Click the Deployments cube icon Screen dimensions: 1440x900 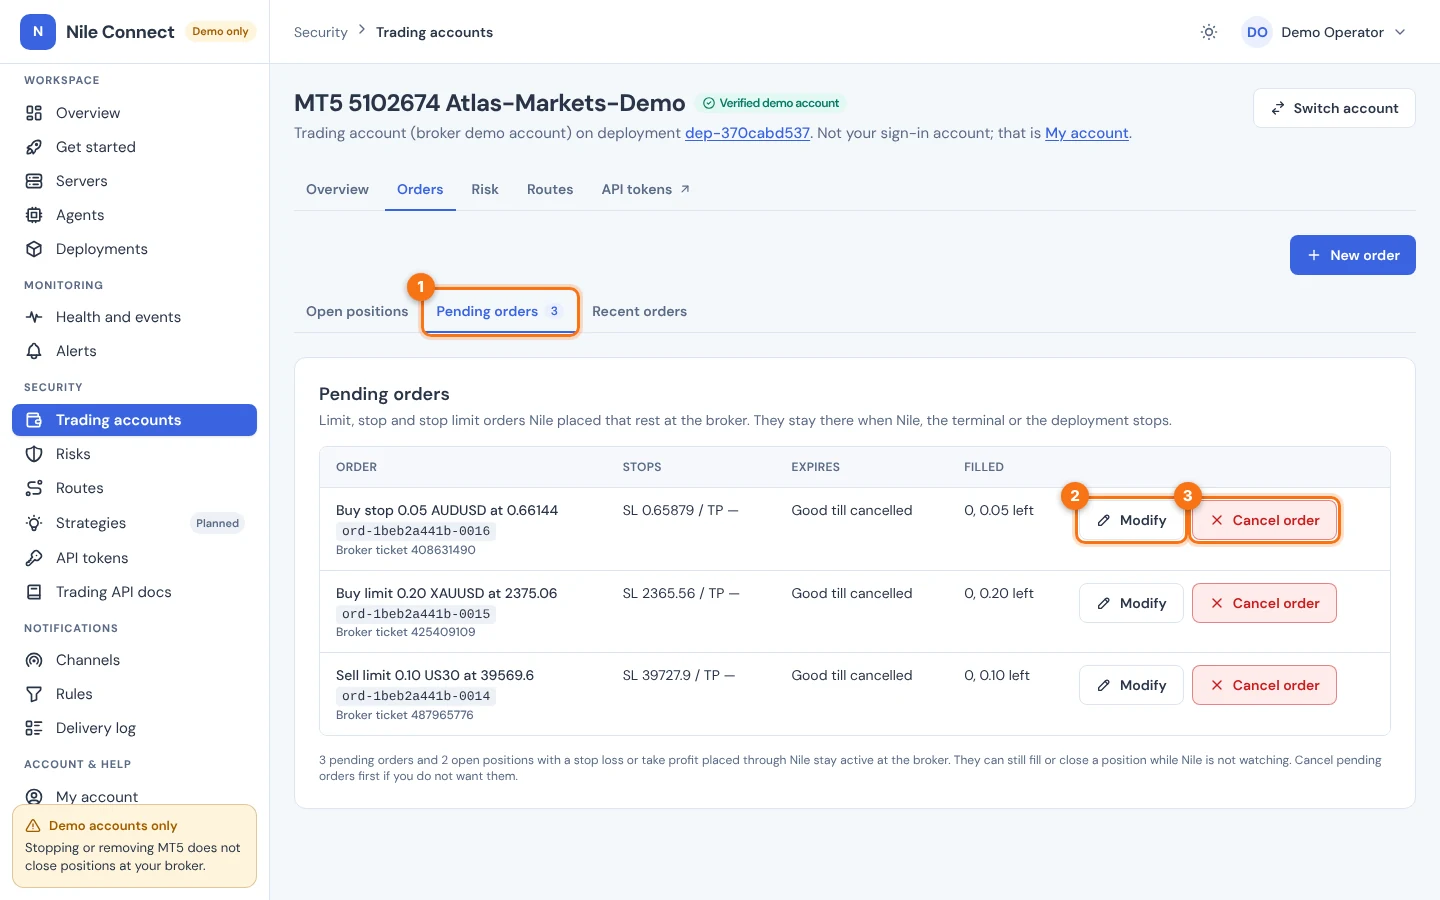coord(34,249)
